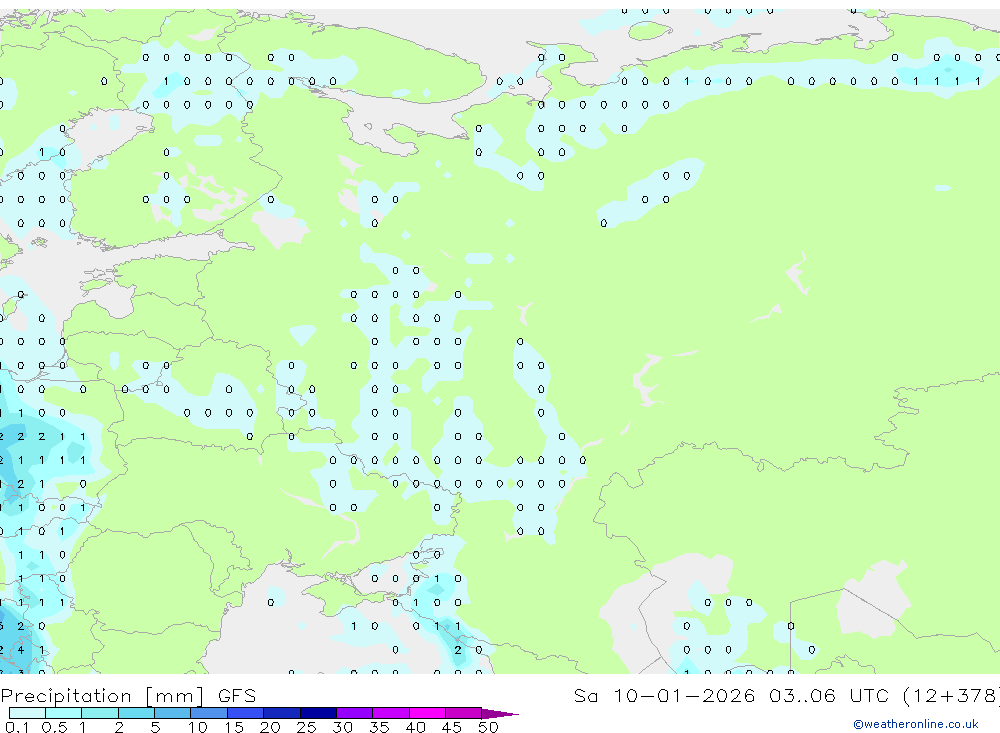Click the '45' legend value label
This screenshot has height=733, width=1000.
pyautogui.click(x=452, y=727)
